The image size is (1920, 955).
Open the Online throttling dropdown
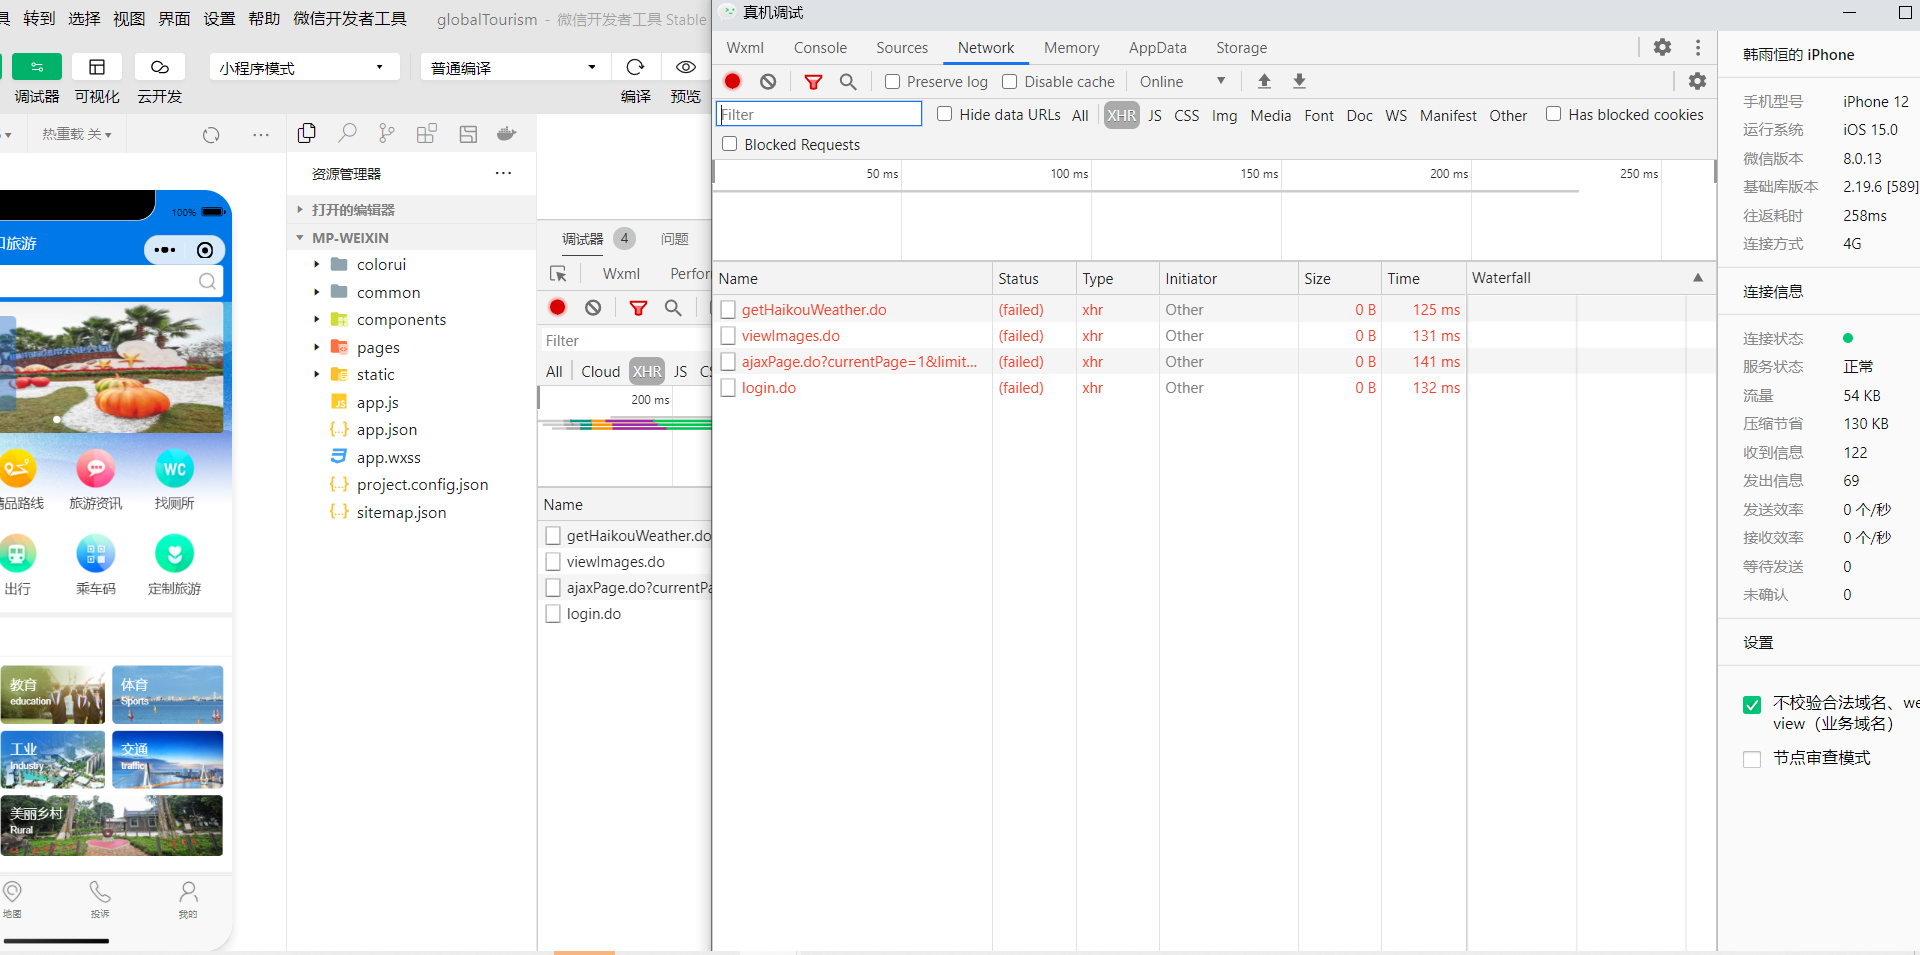coord(1183,82)
